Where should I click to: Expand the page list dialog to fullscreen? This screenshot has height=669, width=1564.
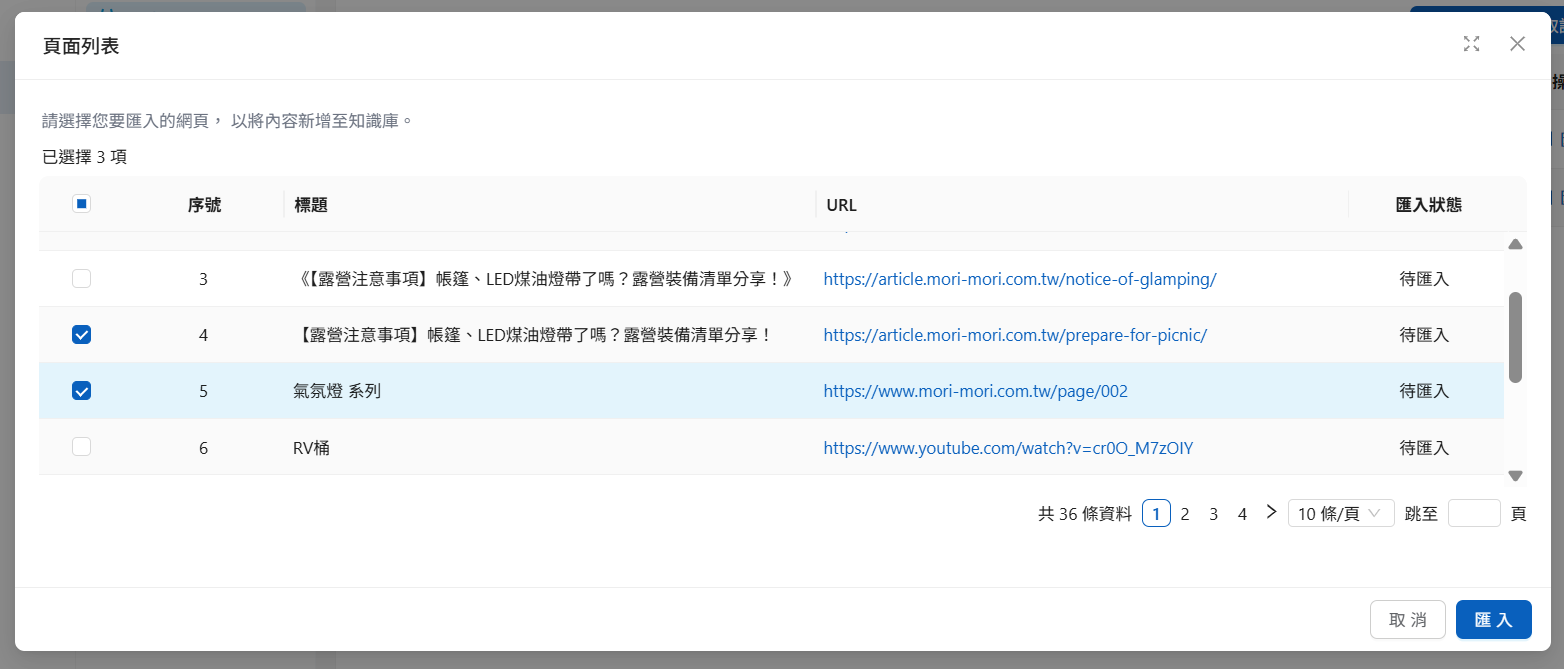[x=1471, y=44]
